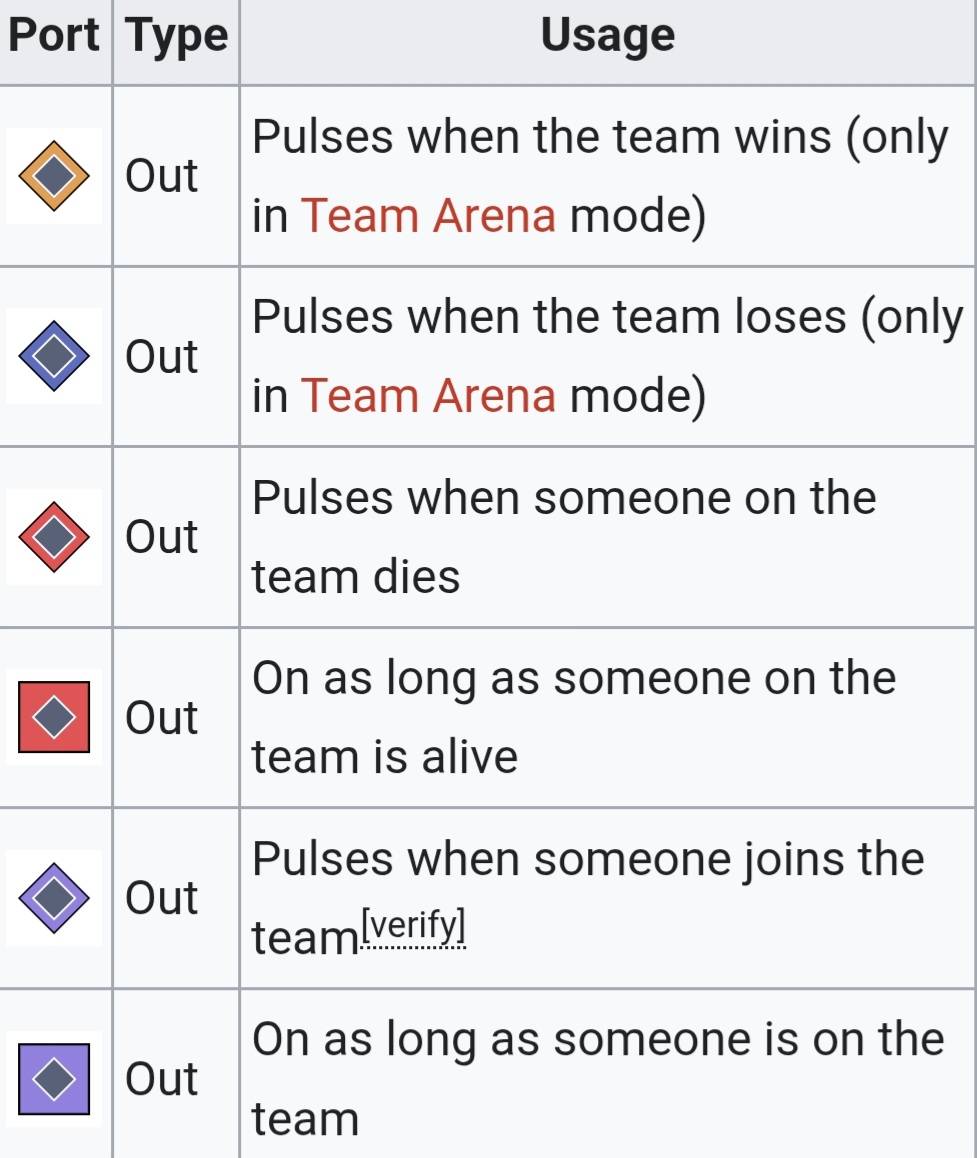Click the verify superscript note
The height and width of the screenshot is (1158, 977).
click(413, 927)
